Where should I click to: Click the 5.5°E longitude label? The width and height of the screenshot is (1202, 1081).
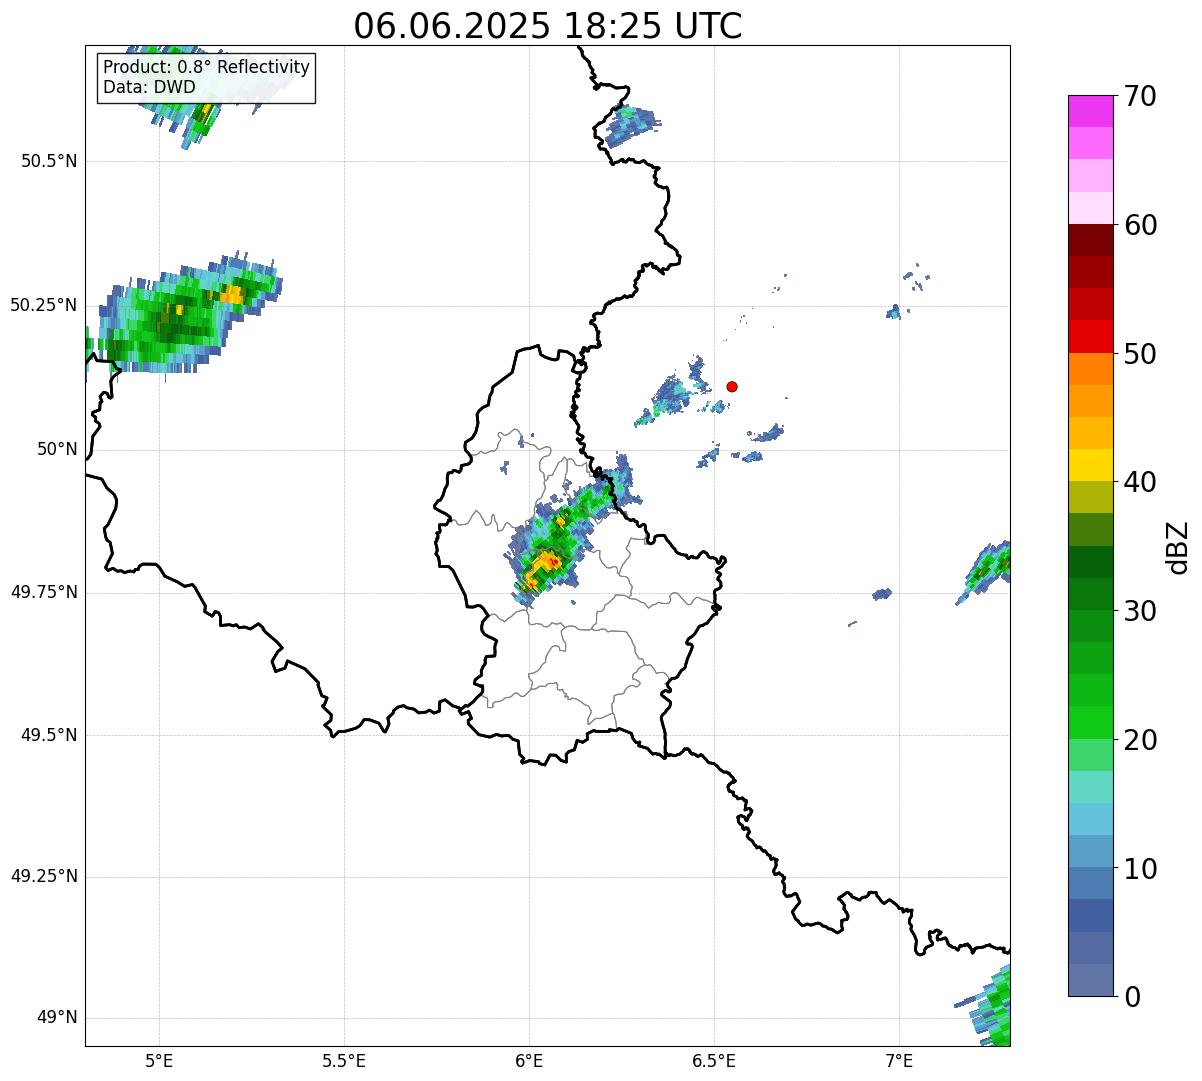[x=344, y=1060]
